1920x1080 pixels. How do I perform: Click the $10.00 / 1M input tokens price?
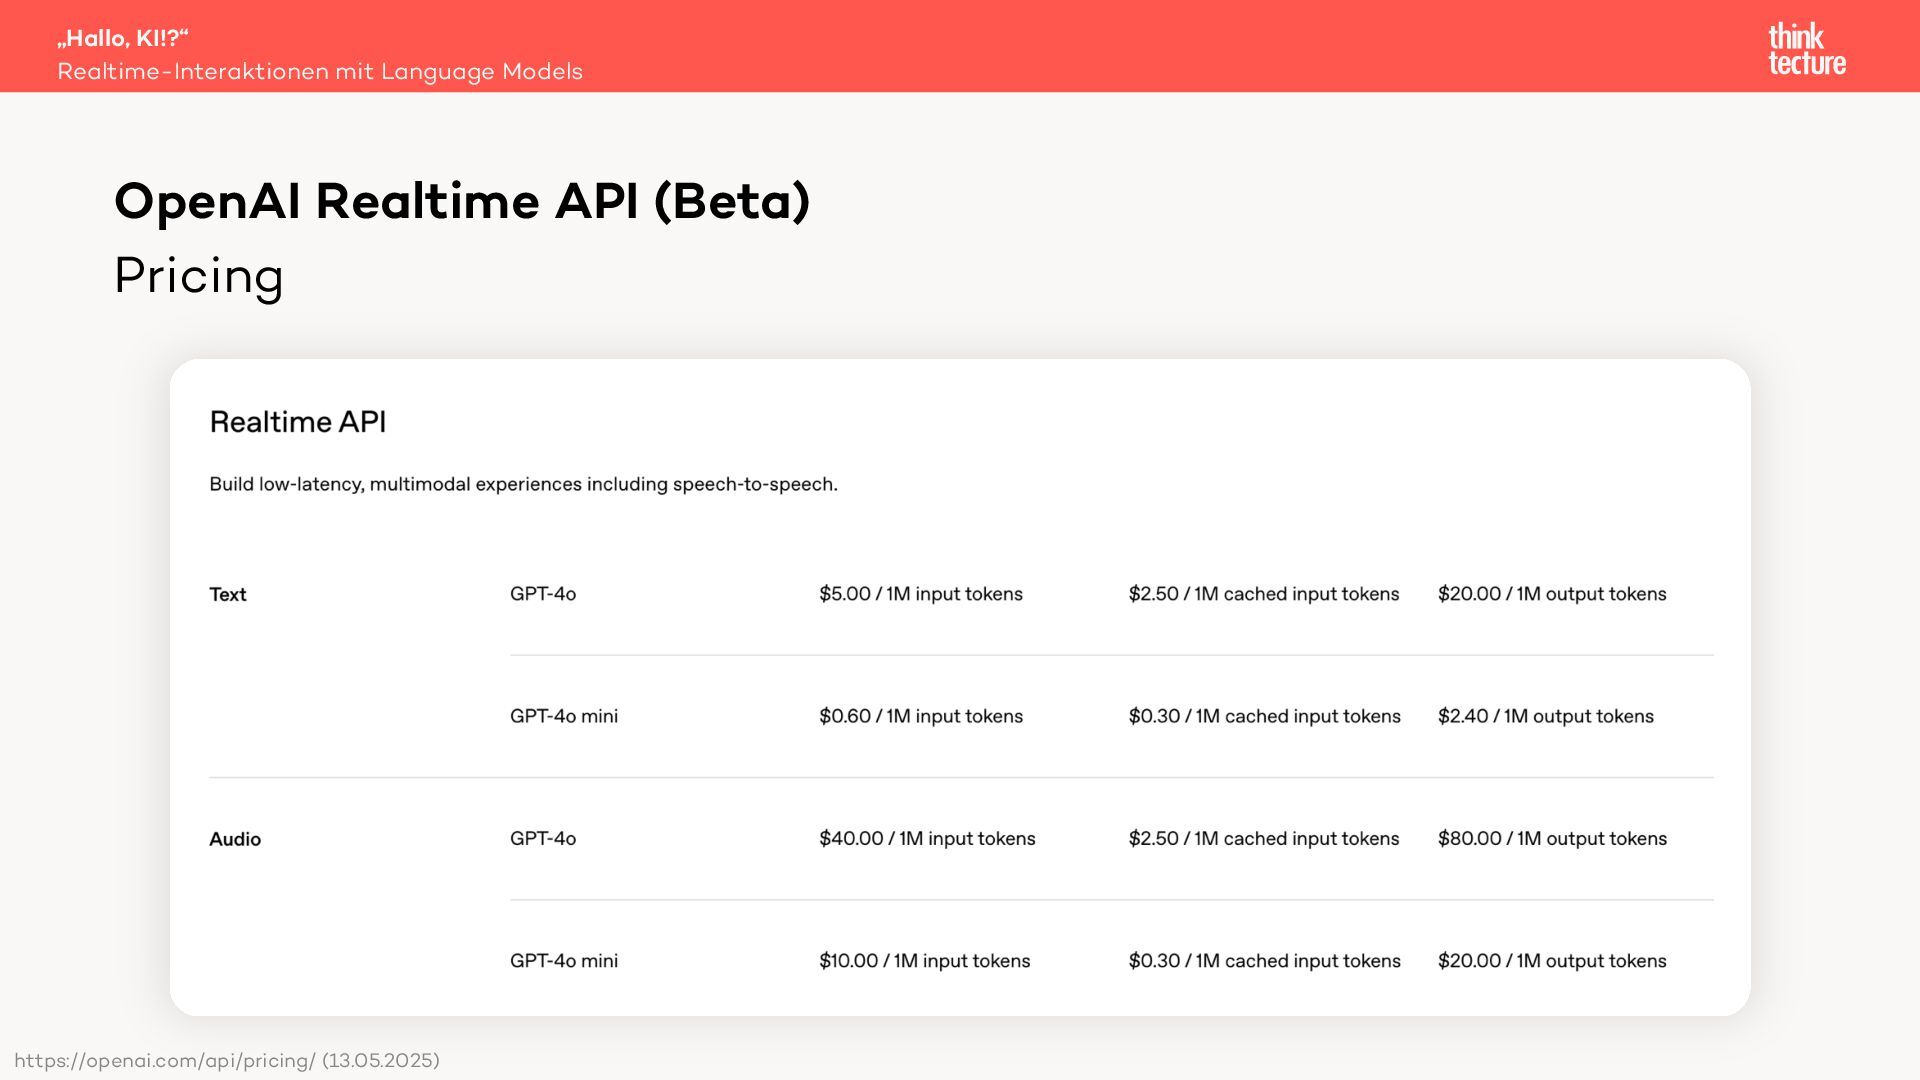click(924, 961)
